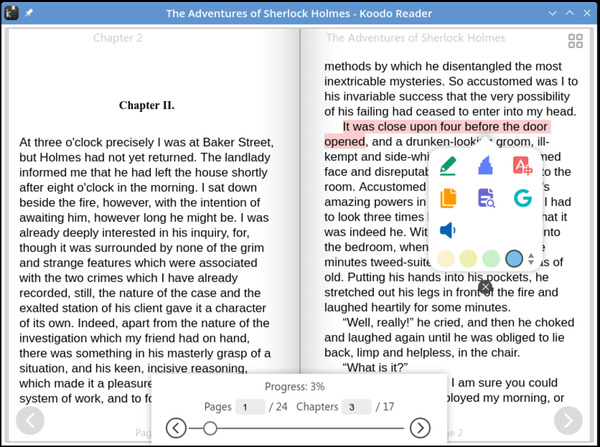The image size is (600, 447).
Task: Read the selection aloud with the speaker icon
Action: [x=447, y=230]
